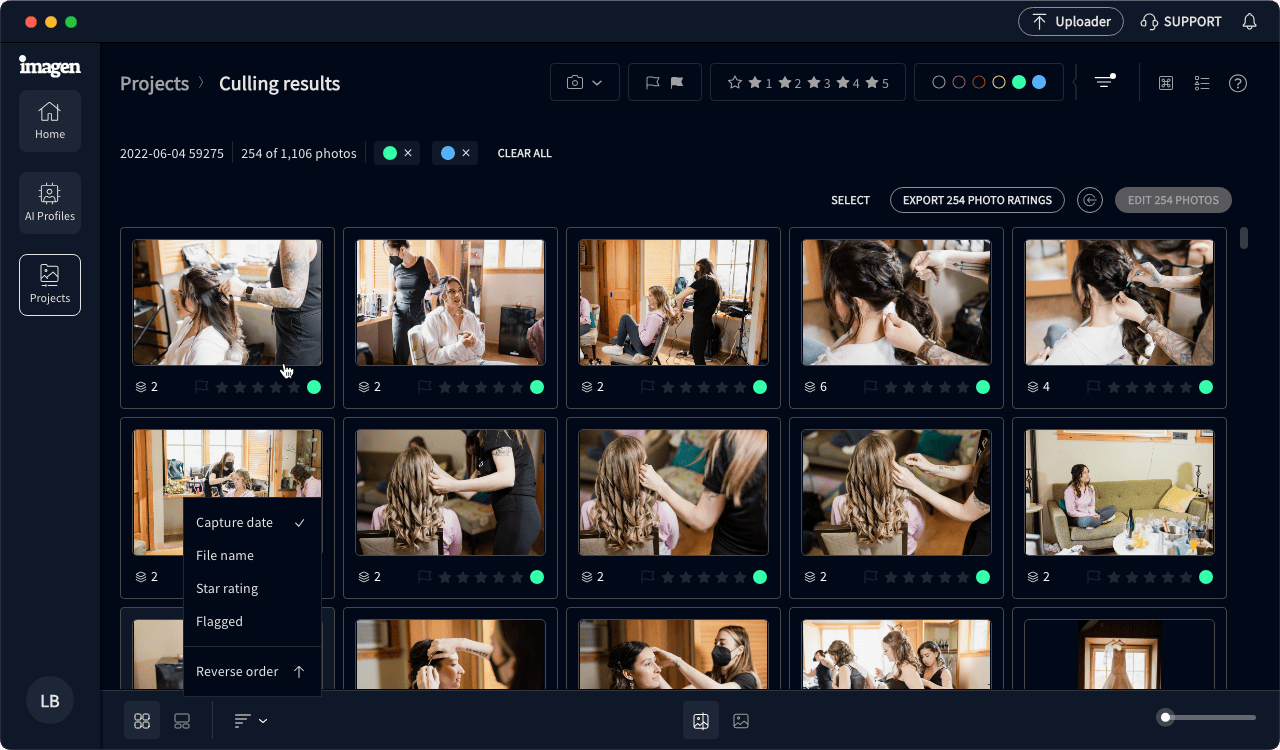Click the help question mark icon
The height and width of the screenshot is (750, 1280).
pyautogui.click(x=1238, y=83)
